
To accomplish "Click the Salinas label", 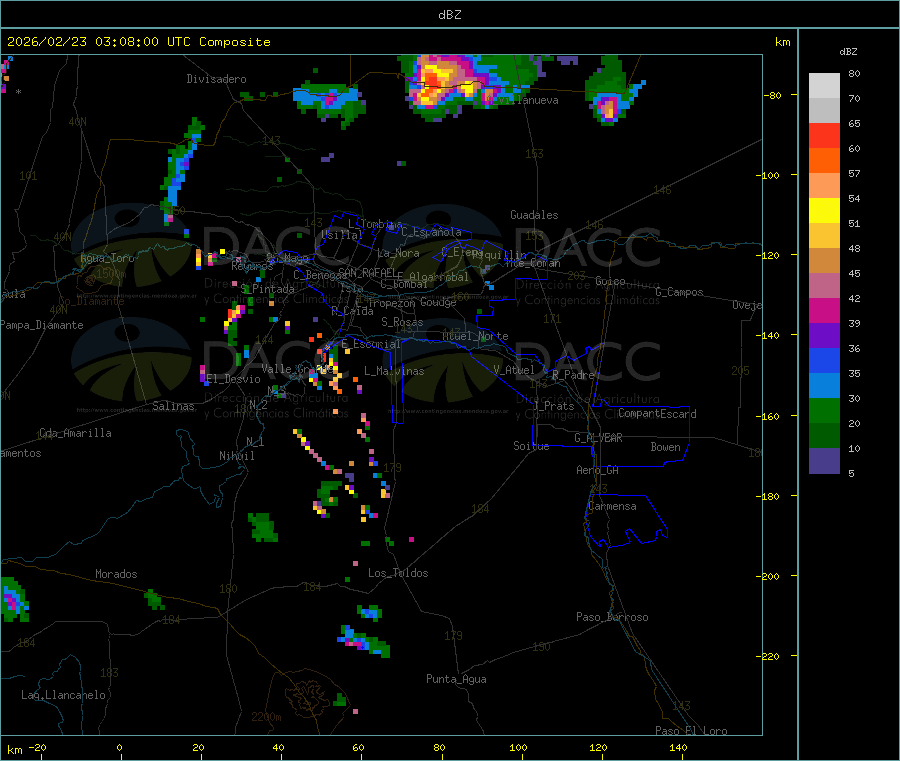I will tap(173, 406).
